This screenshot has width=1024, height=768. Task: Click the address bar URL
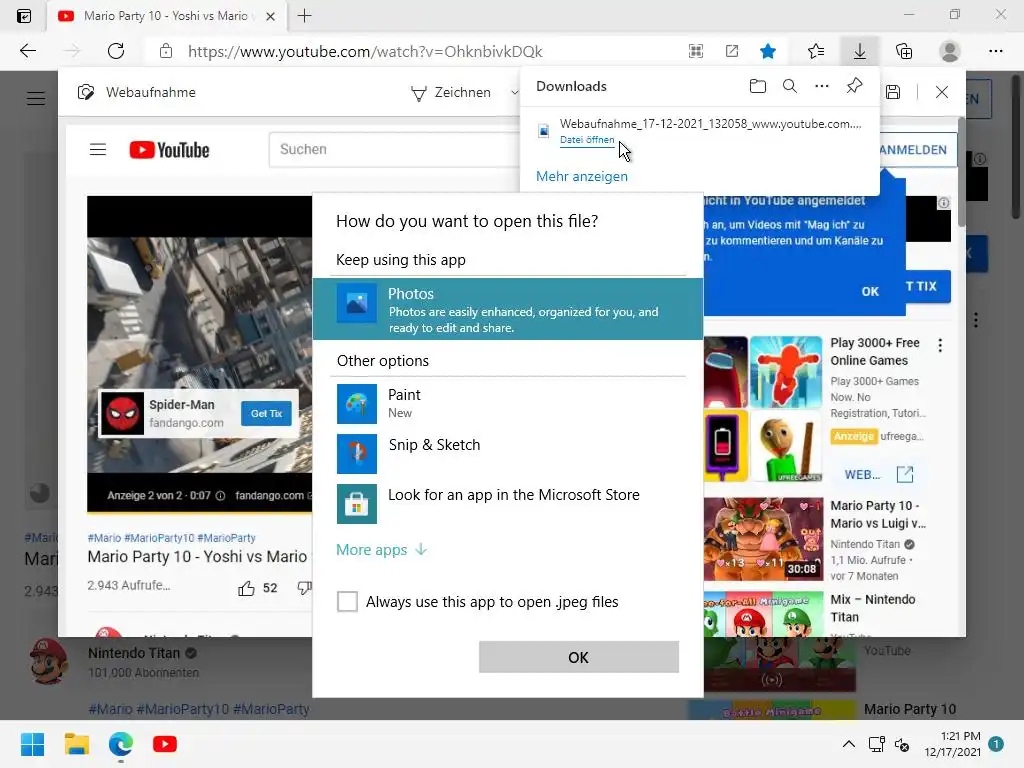(365, 52)
